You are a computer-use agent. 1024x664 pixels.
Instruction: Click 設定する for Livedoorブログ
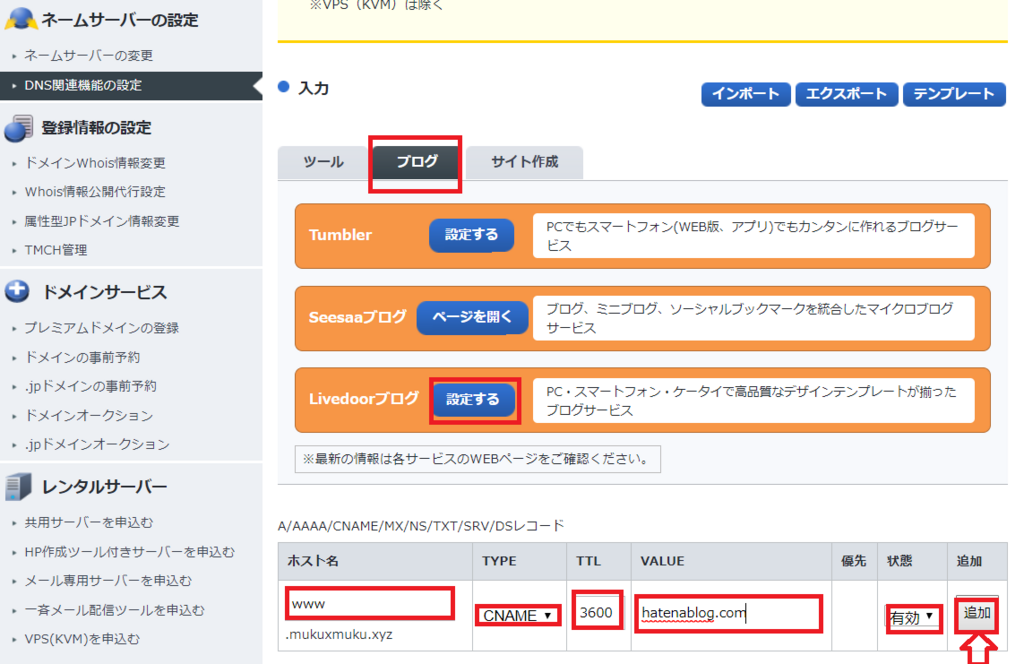473,400
